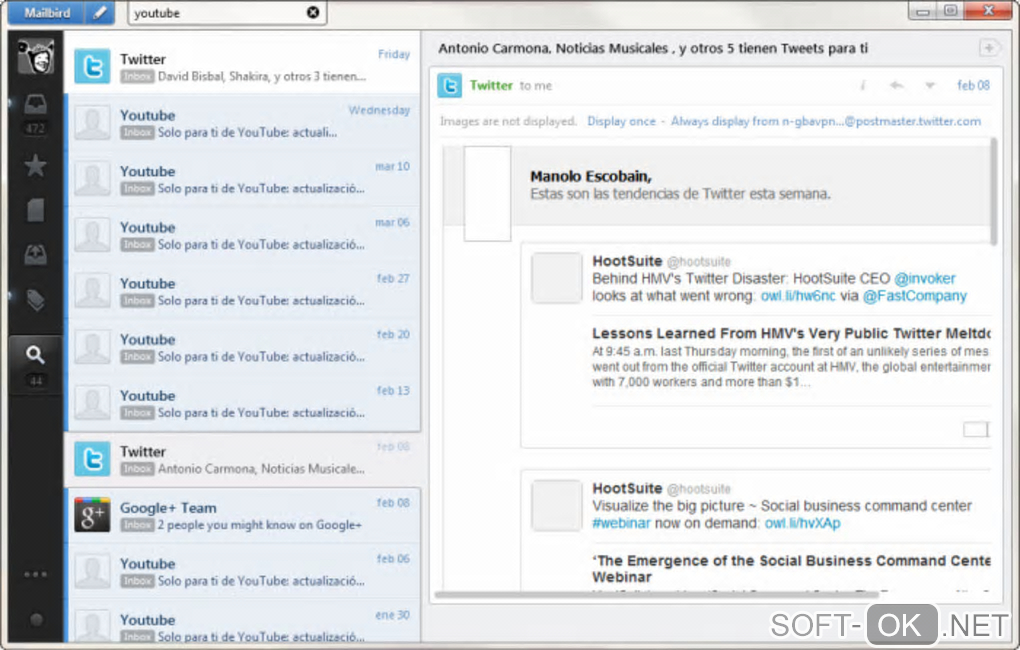Viewport: 1020px width, 650px height.
Task: Open the @FastCompany mention link
Action: (915, 296)
